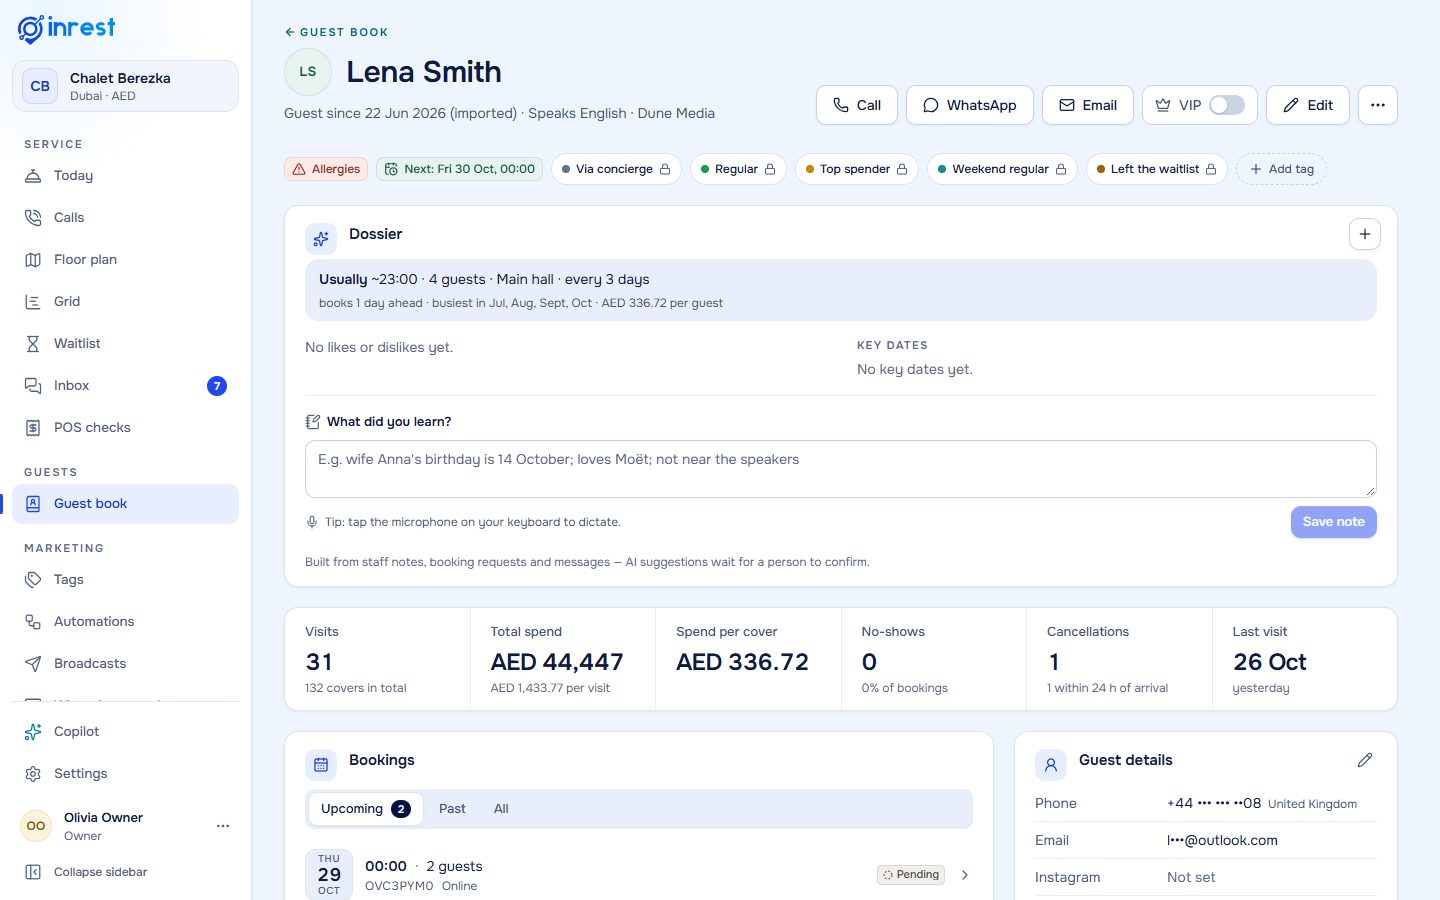Viewport: 1440px width, 900px height.
Task: Select the Weekend regular tag
Action: [x=1002, y=169]
